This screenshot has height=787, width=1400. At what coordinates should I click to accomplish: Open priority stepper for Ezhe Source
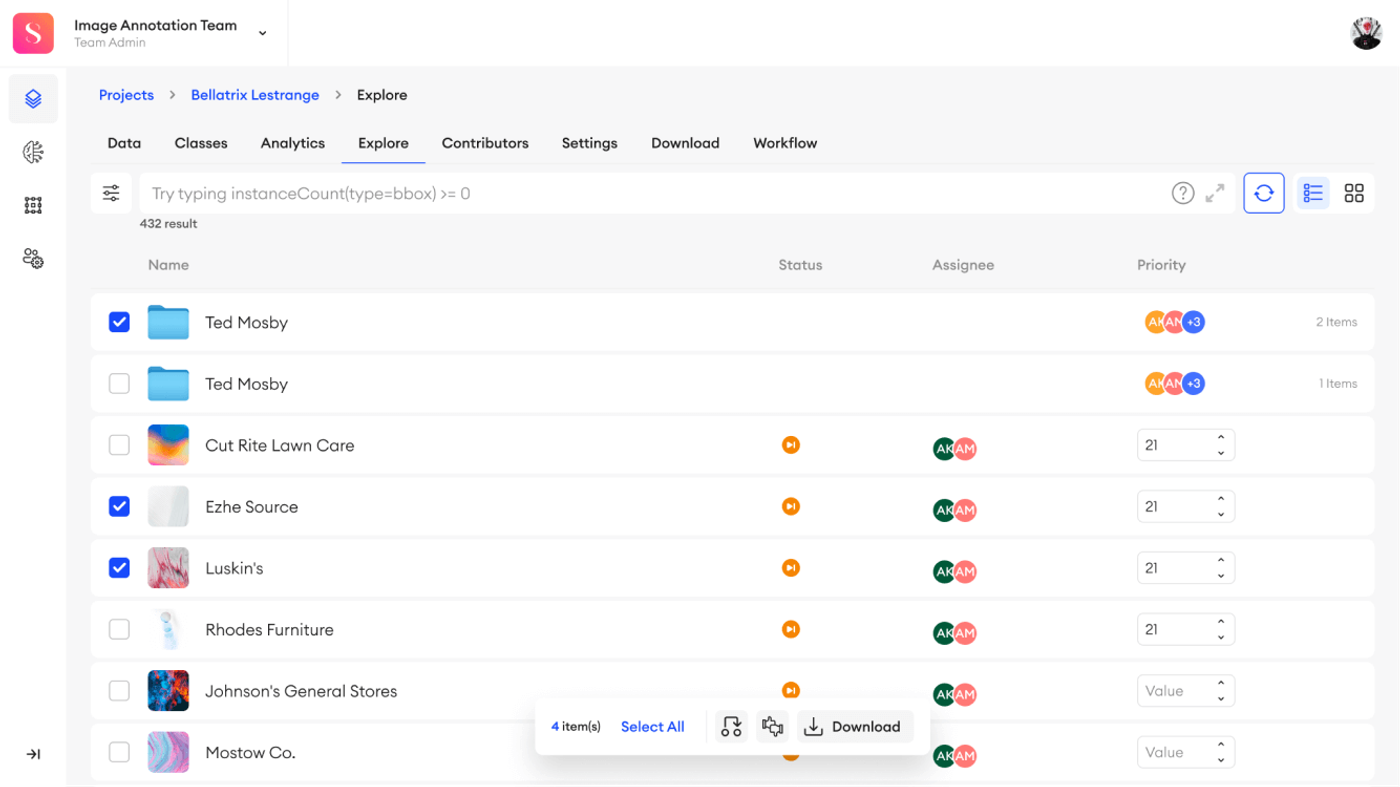coord(1221,507)
